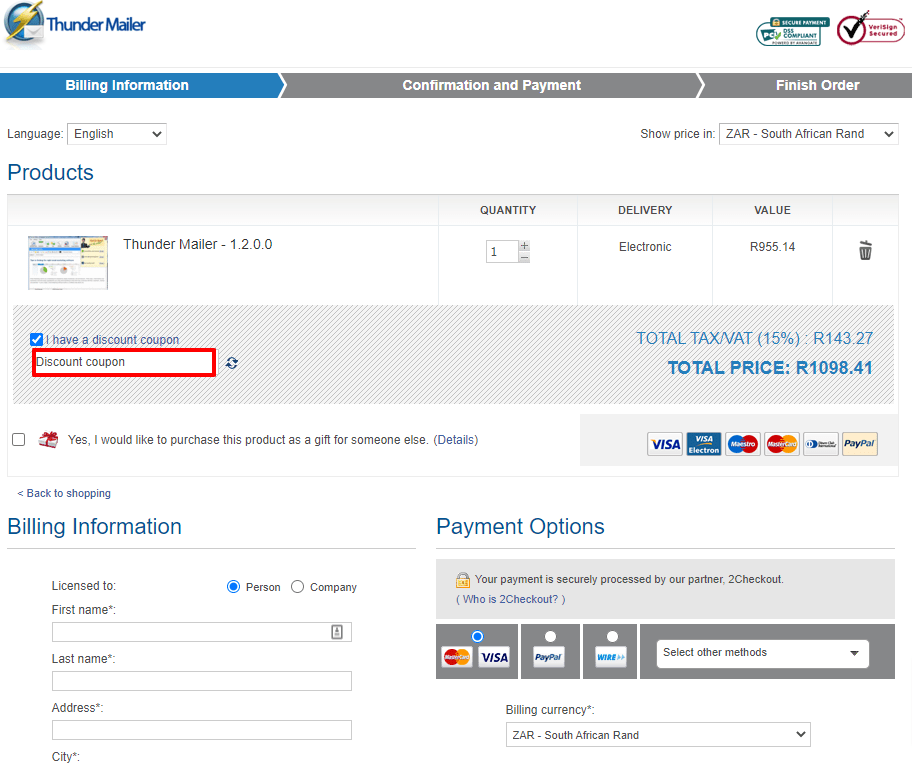Open the 'Show price in' currency dropdown
The height and width of the screenshot is (765, 912).
[808, 133]
